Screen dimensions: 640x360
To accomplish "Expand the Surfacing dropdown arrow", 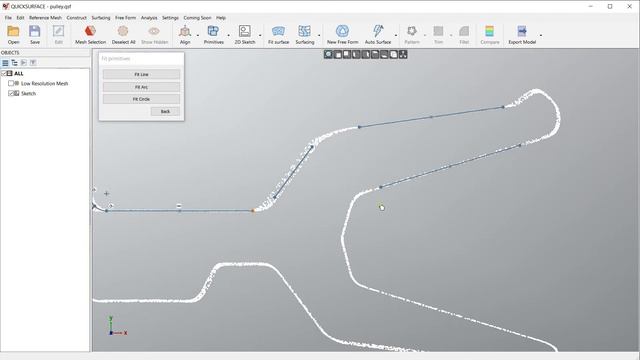I will (319, 36).
